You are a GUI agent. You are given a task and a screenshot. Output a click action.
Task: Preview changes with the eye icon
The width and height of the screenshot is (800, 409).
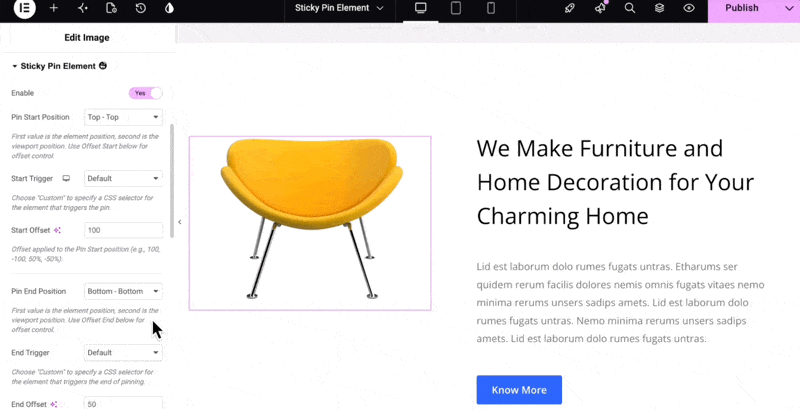pyautogui.click(x=689, y=8)
